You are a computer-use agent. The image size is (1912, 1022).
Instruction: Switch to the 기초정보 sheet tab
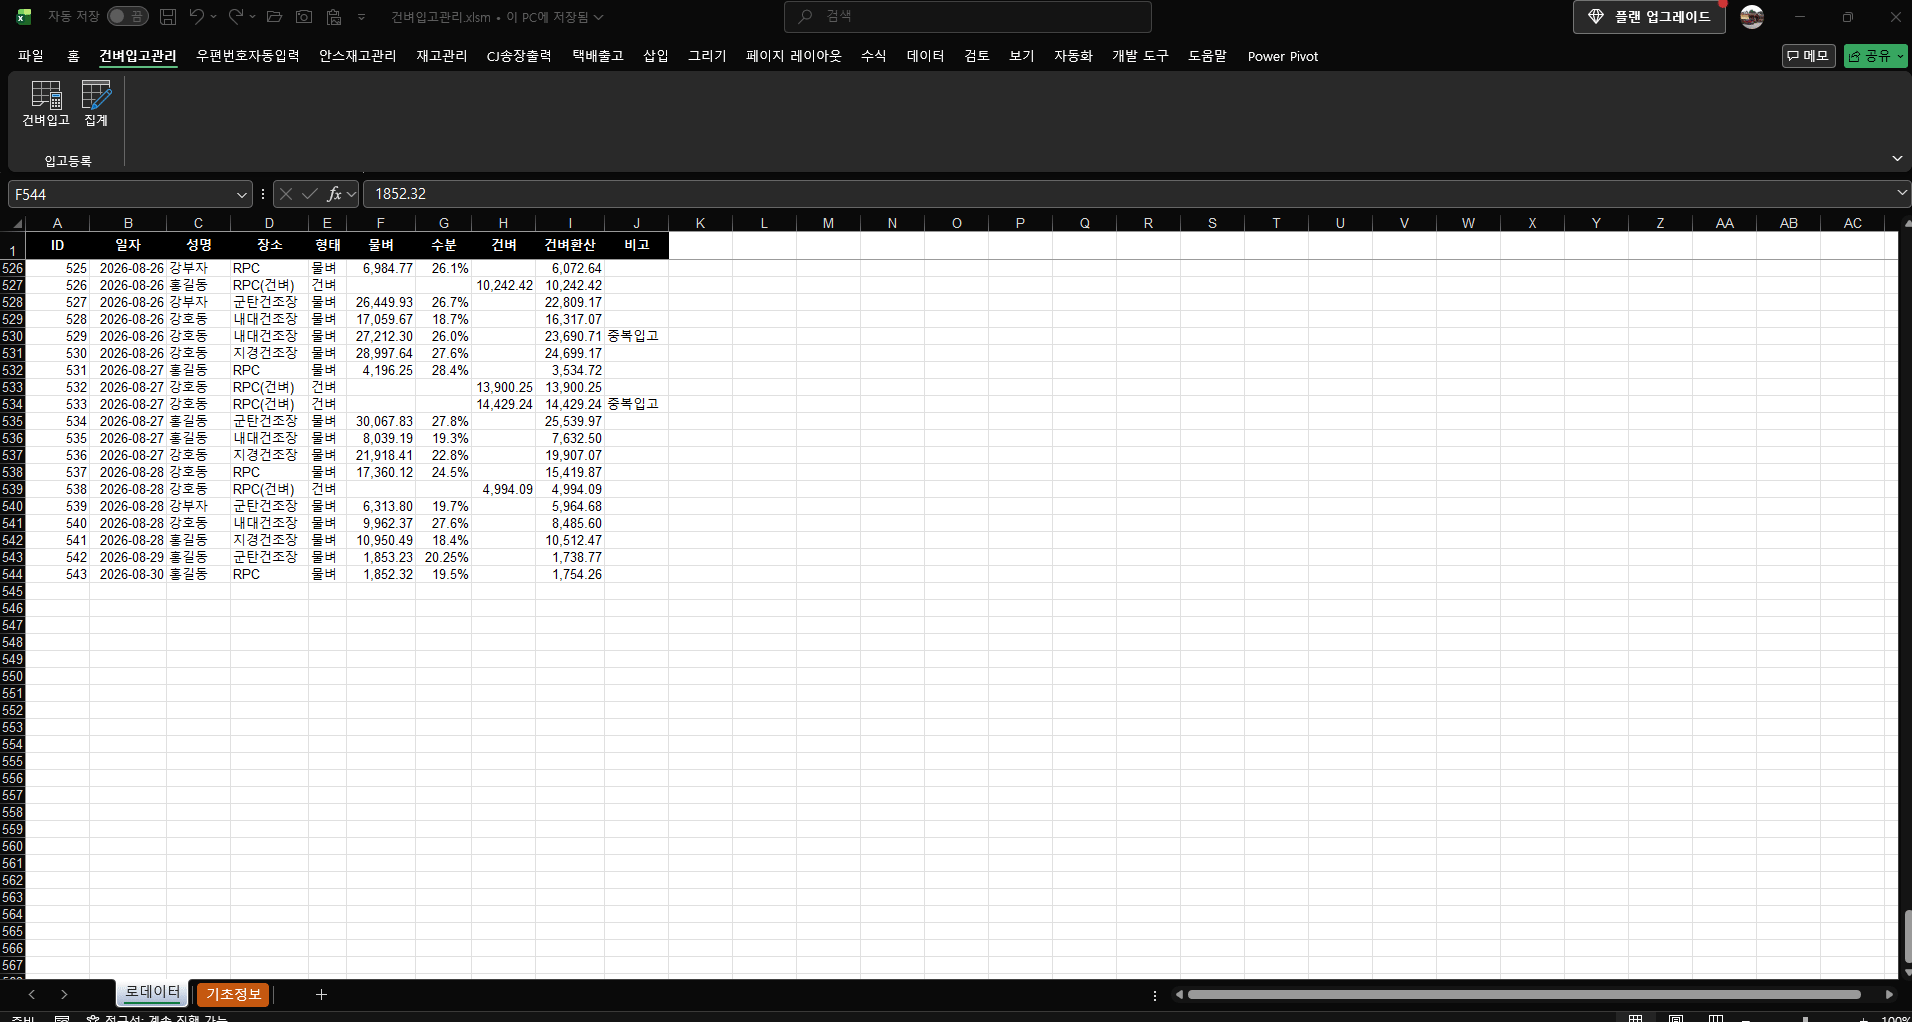click(233, 994)
